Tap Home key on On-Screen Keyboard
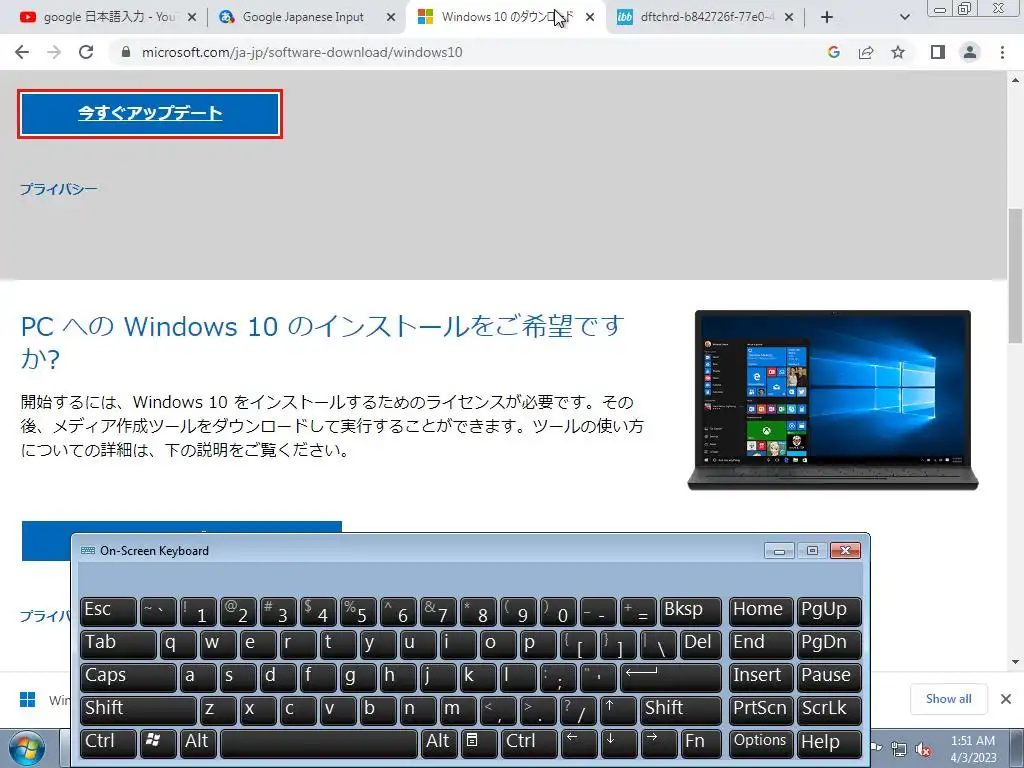1024x768 pixels. click(x=761, y=611)
